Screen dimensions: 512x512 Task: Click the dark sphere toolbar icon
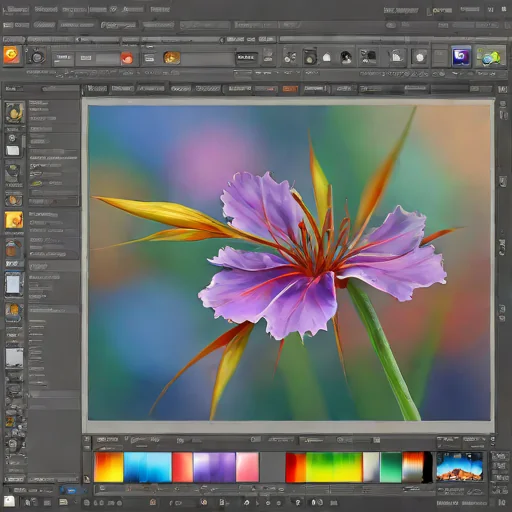click(x=346, y=58)
